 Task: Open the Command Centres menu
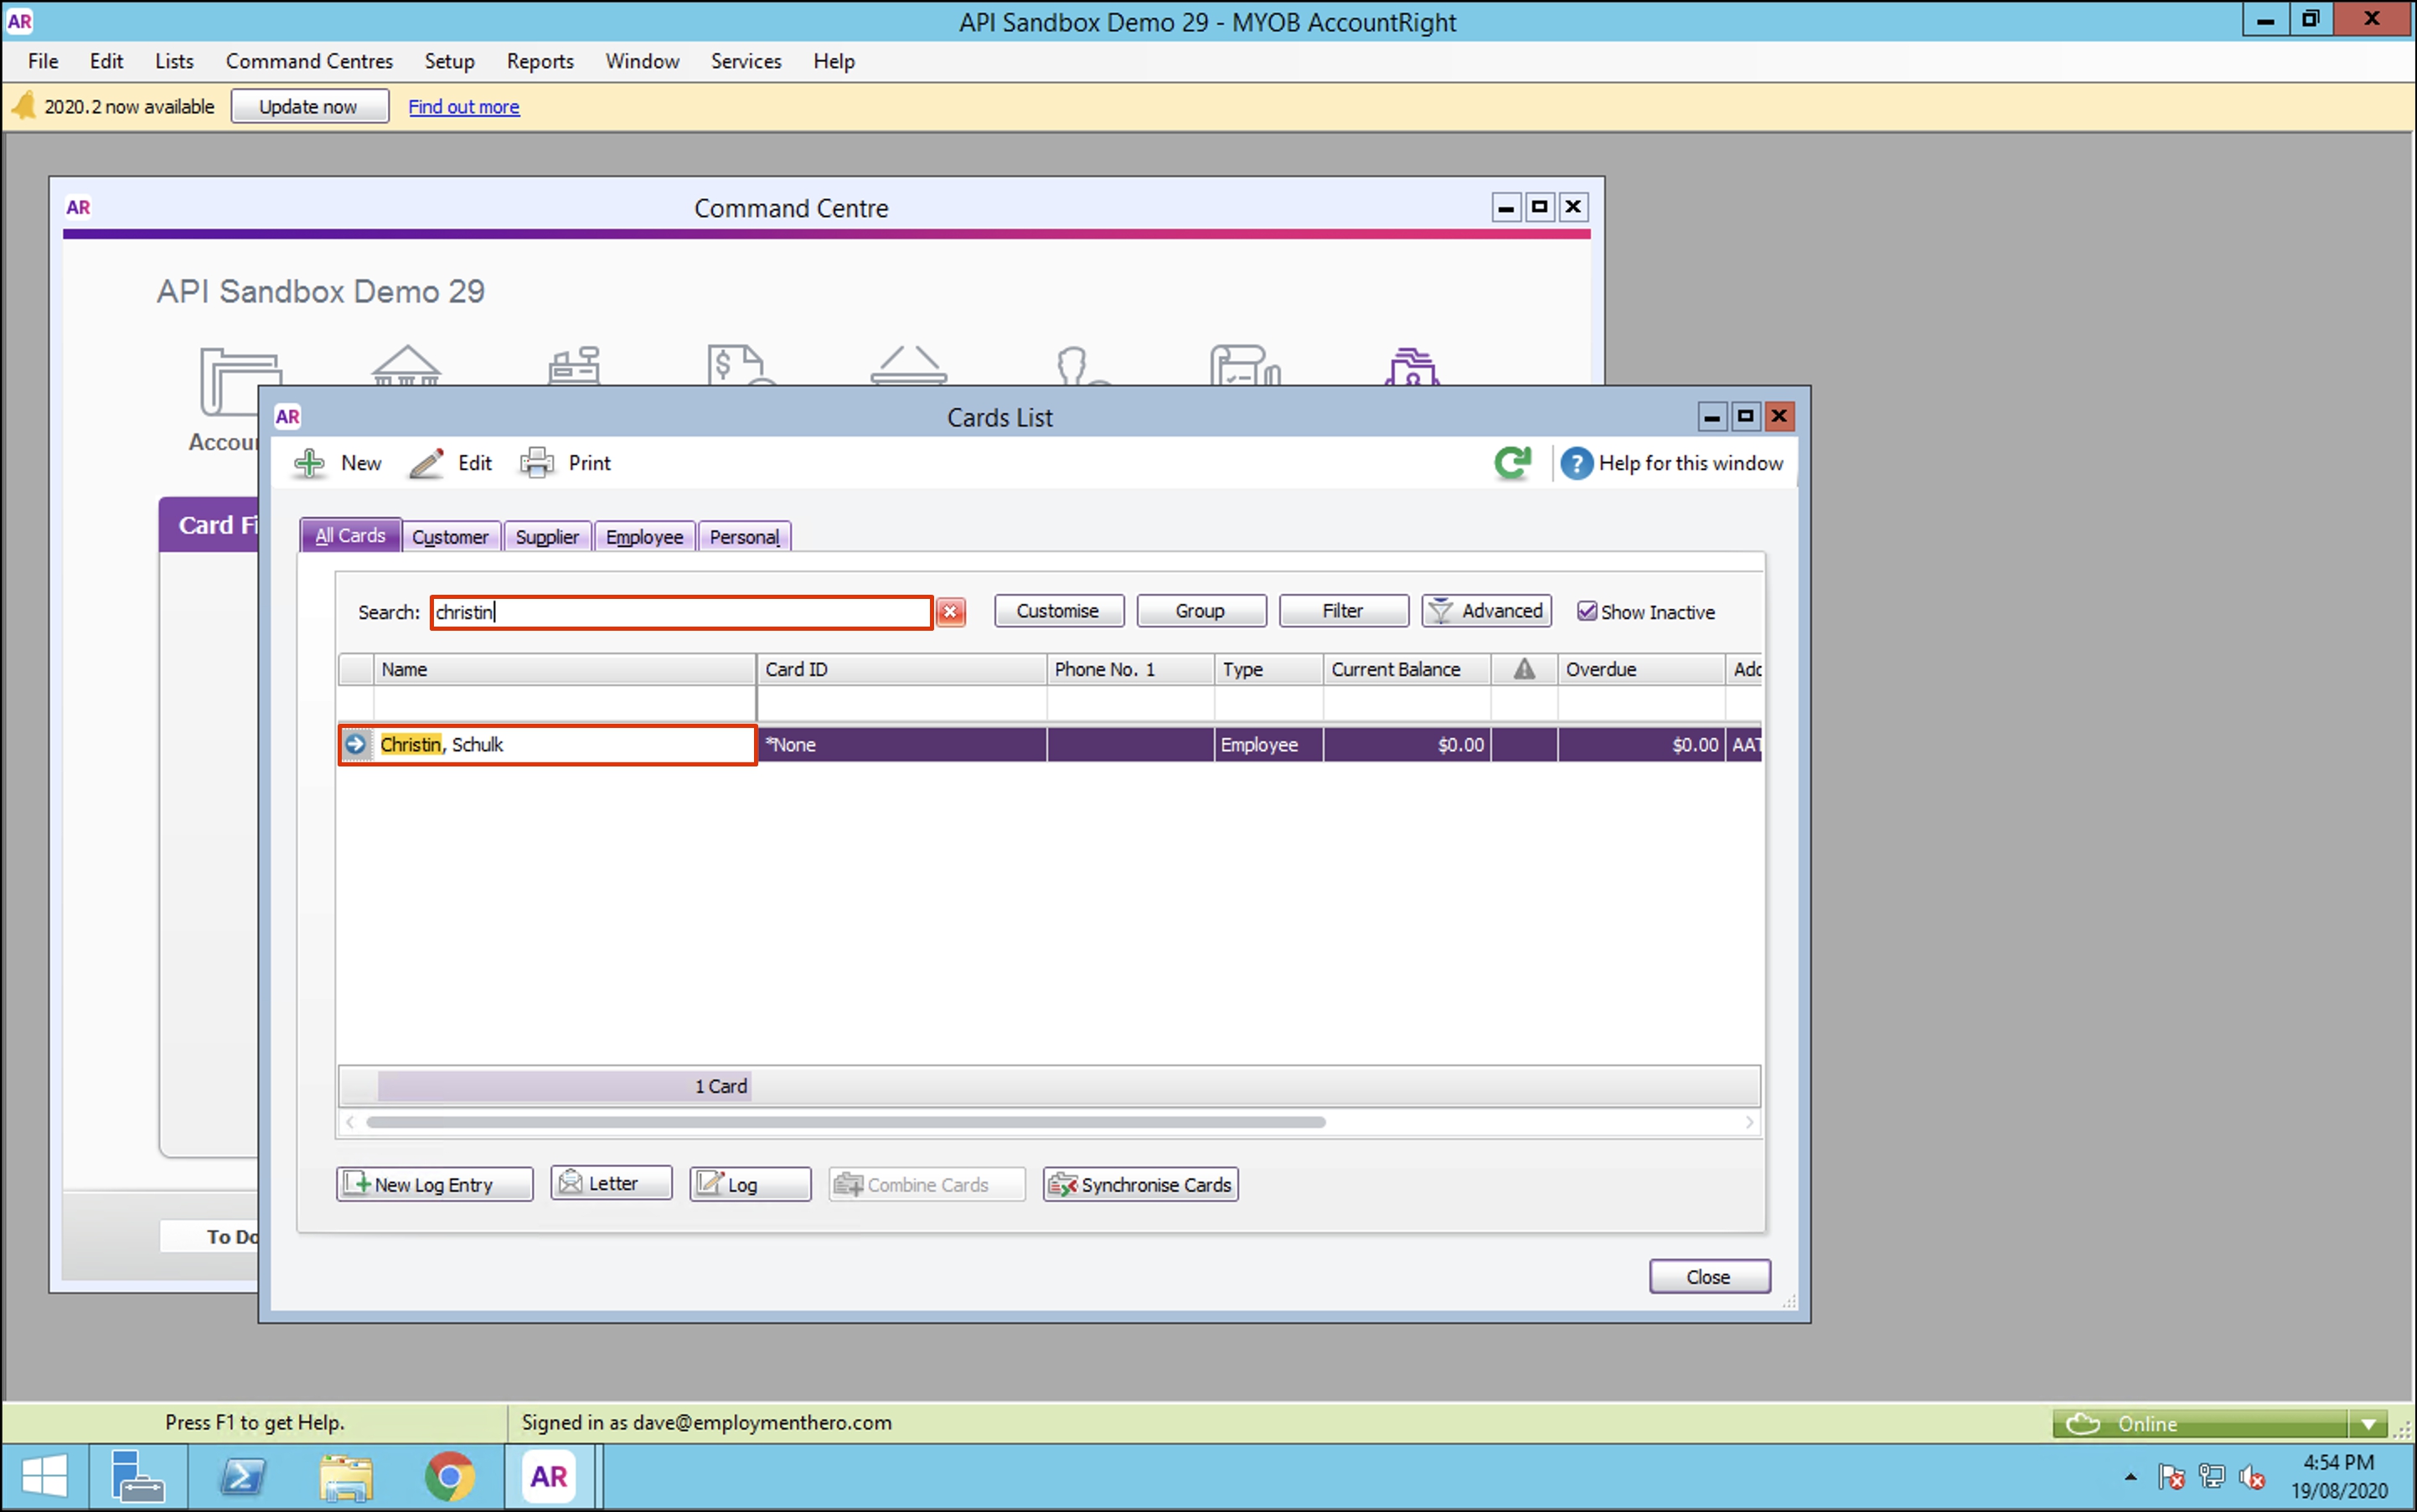coord(309,61)
